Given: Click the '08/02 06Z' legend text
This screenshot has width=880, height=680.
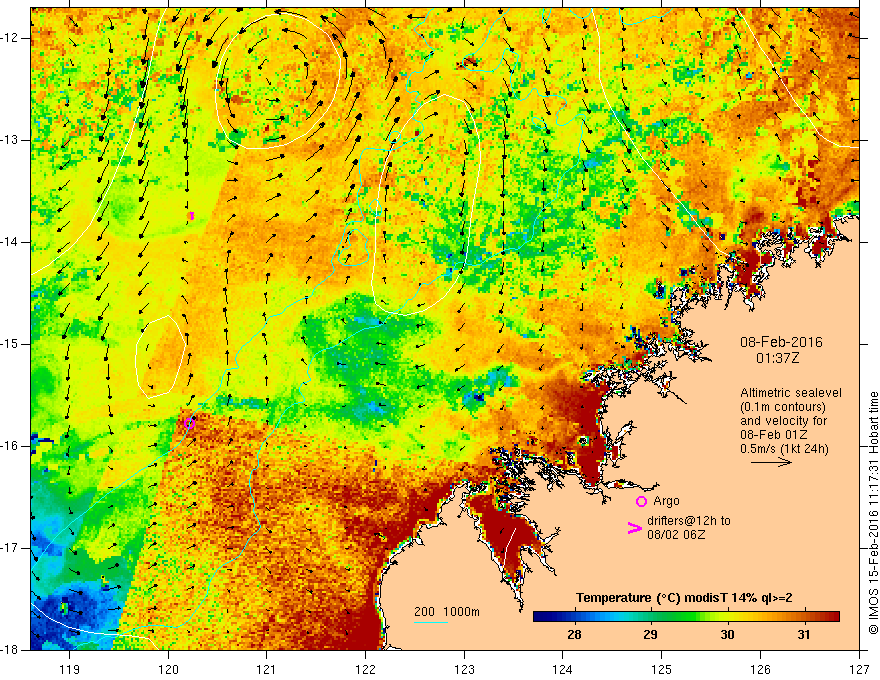Looking at the screenshot, I should pyautogui.click(x=676, y=535).
